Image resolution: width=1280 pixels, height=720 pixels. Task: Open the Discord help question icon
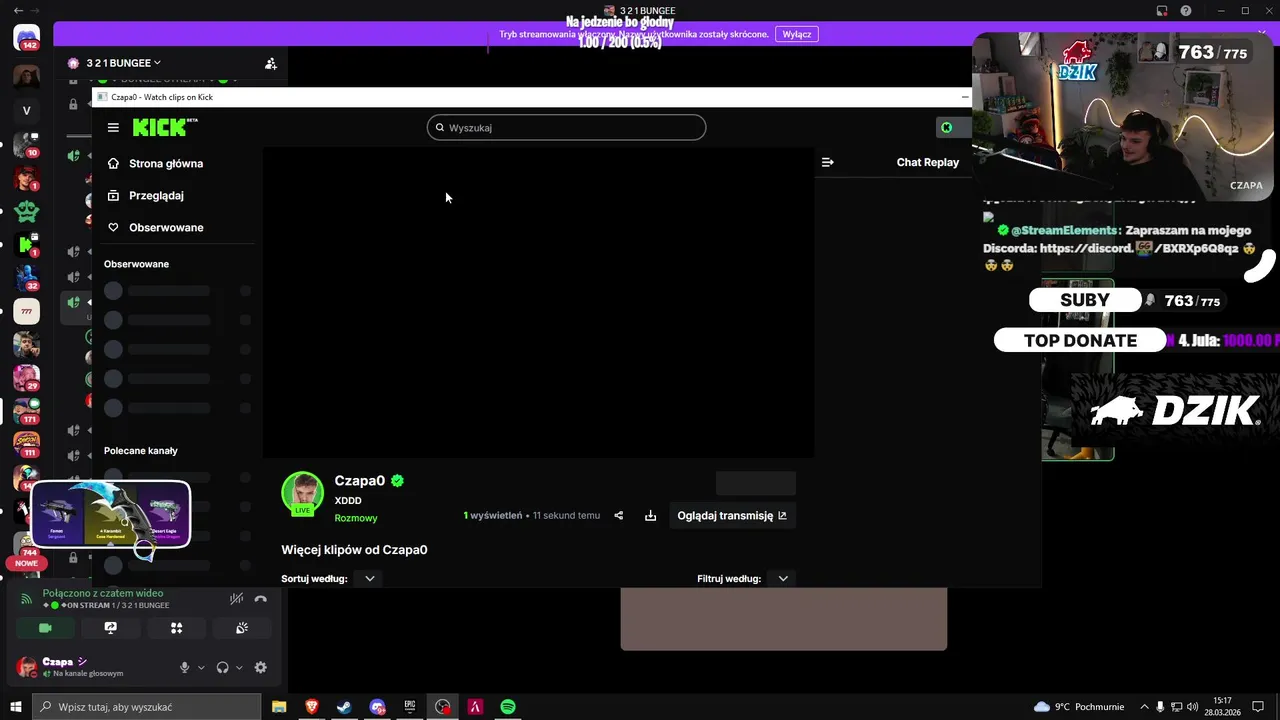pos(1185,11)
